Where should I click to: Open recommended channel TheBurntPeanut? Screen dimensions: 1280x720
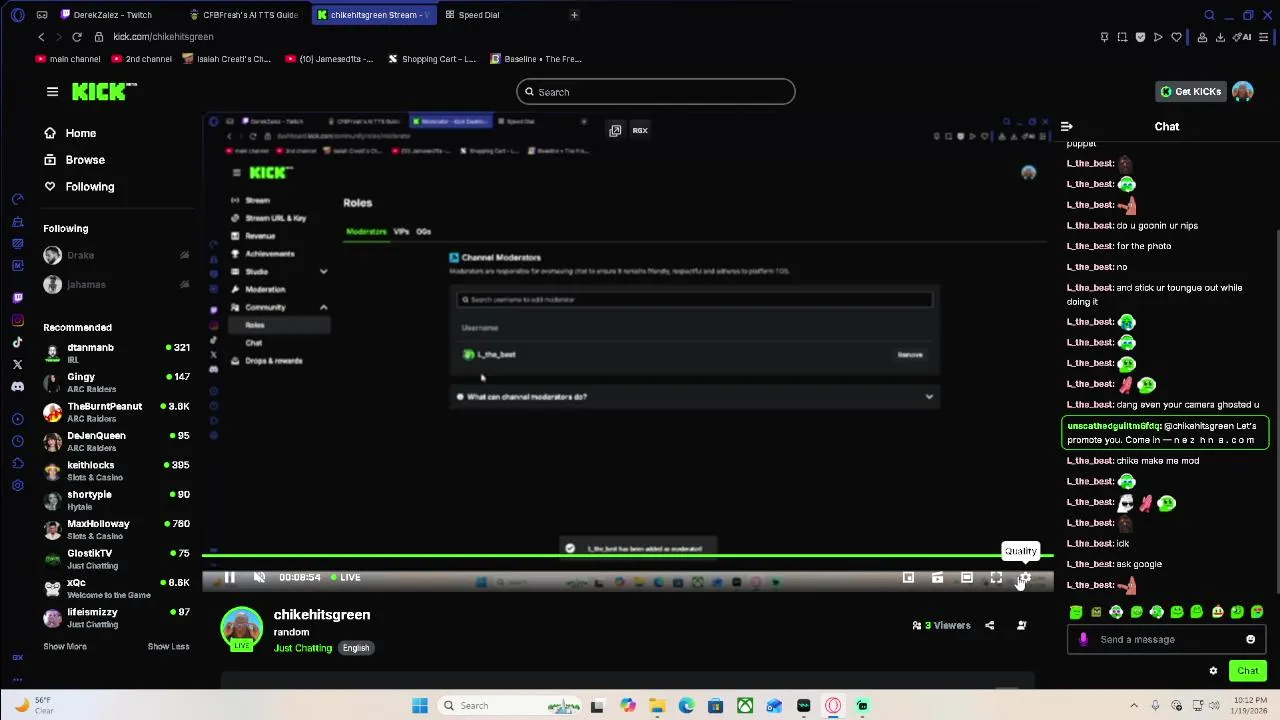[116, 412]
